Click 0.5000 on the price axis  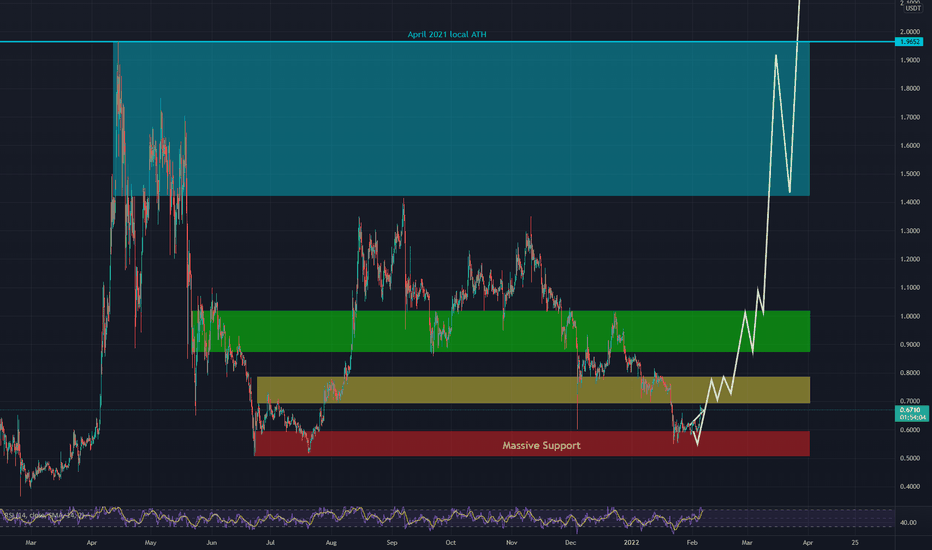point(910,458)
